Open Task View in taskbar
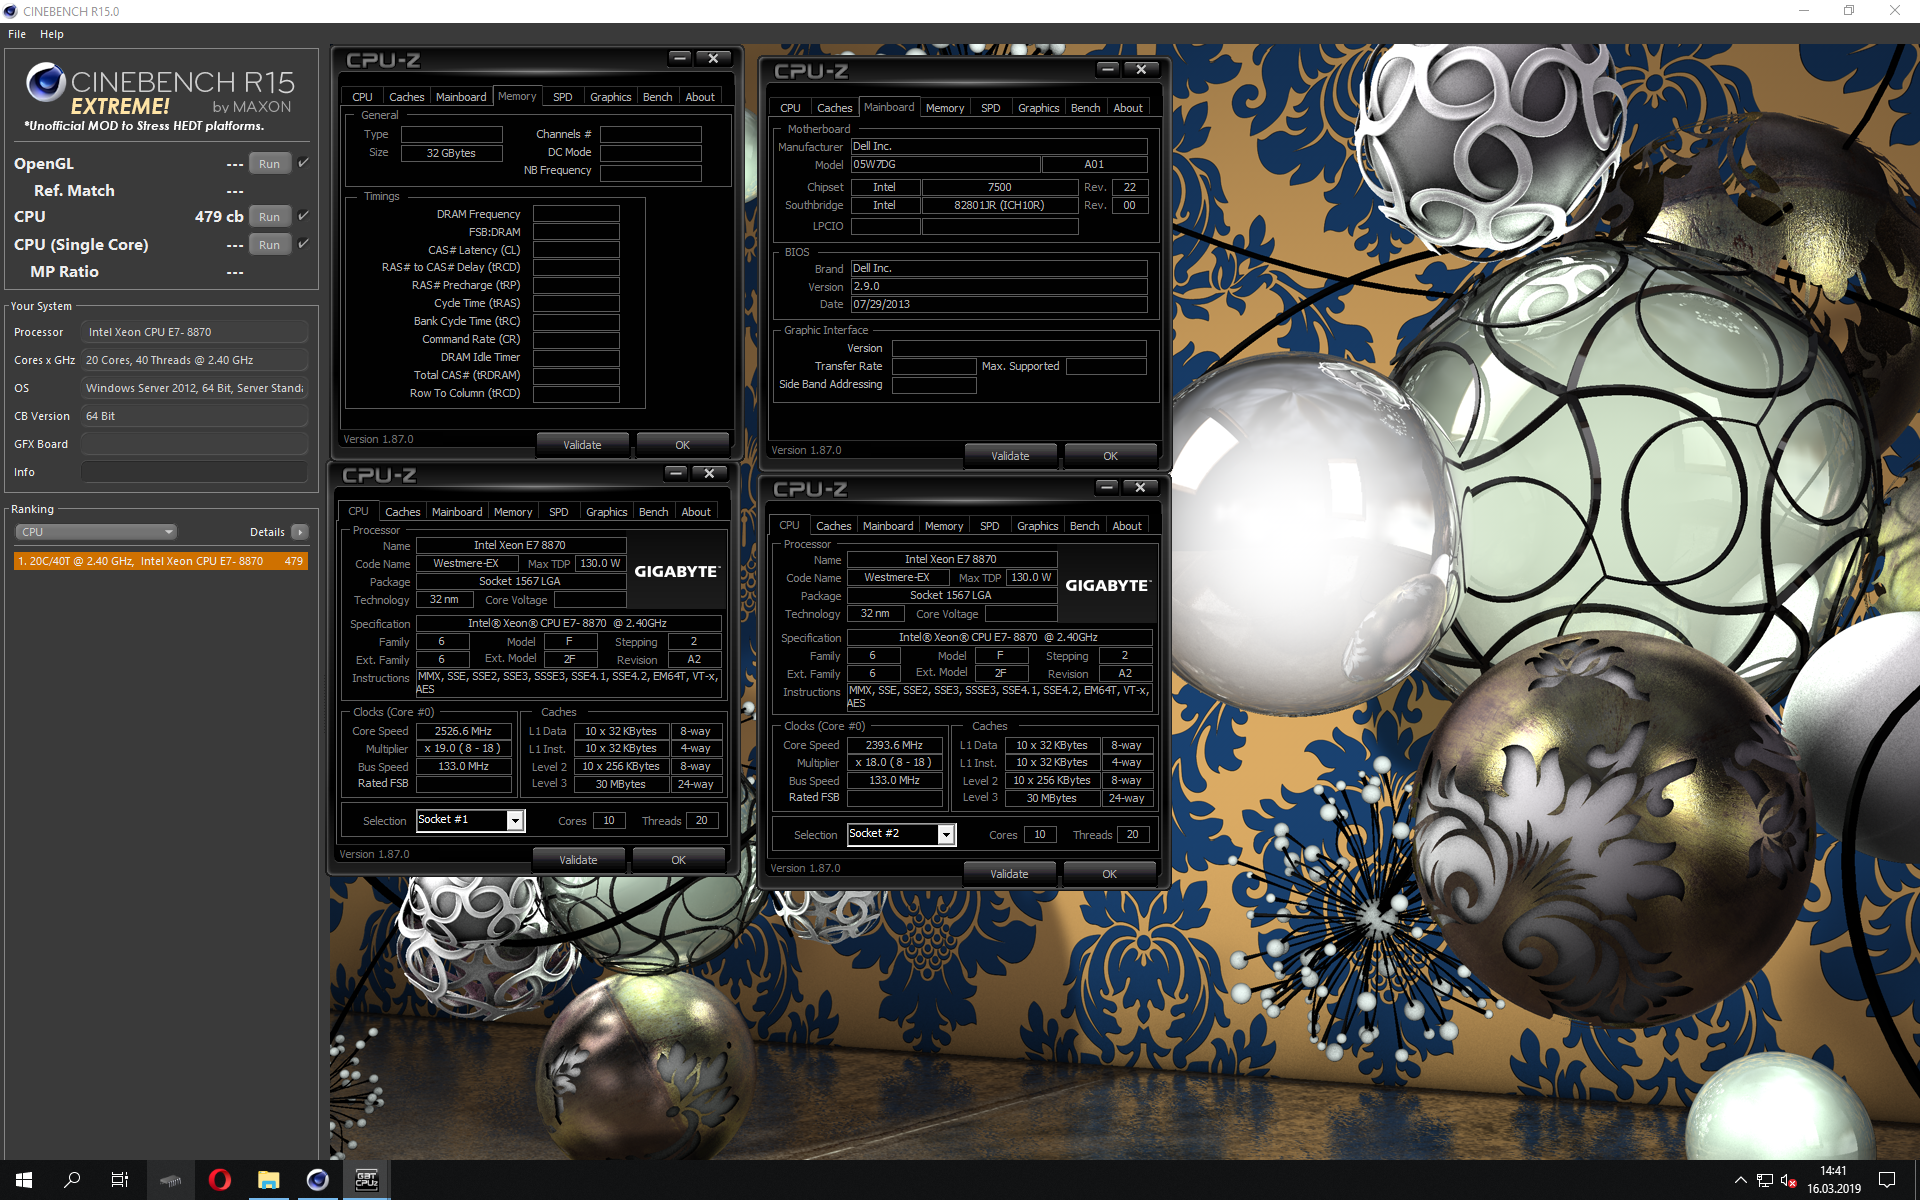 pyautogui.click(x=120, y=1180)
